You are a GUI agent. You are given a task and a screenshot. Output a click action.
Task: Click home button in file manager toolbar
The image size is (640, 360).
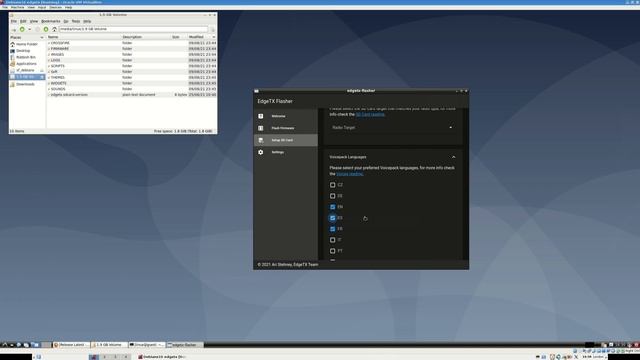54,29
